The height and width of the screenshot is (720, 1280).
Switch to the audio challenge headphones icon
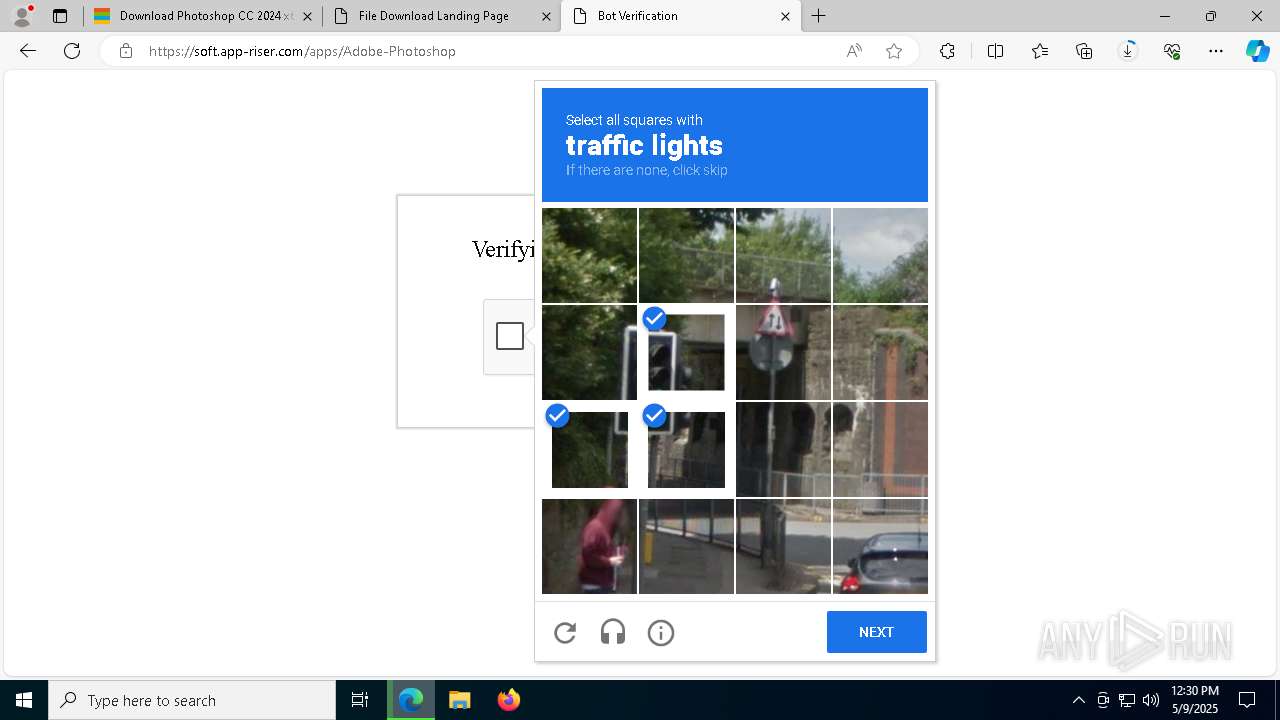[x=613, y=632]
